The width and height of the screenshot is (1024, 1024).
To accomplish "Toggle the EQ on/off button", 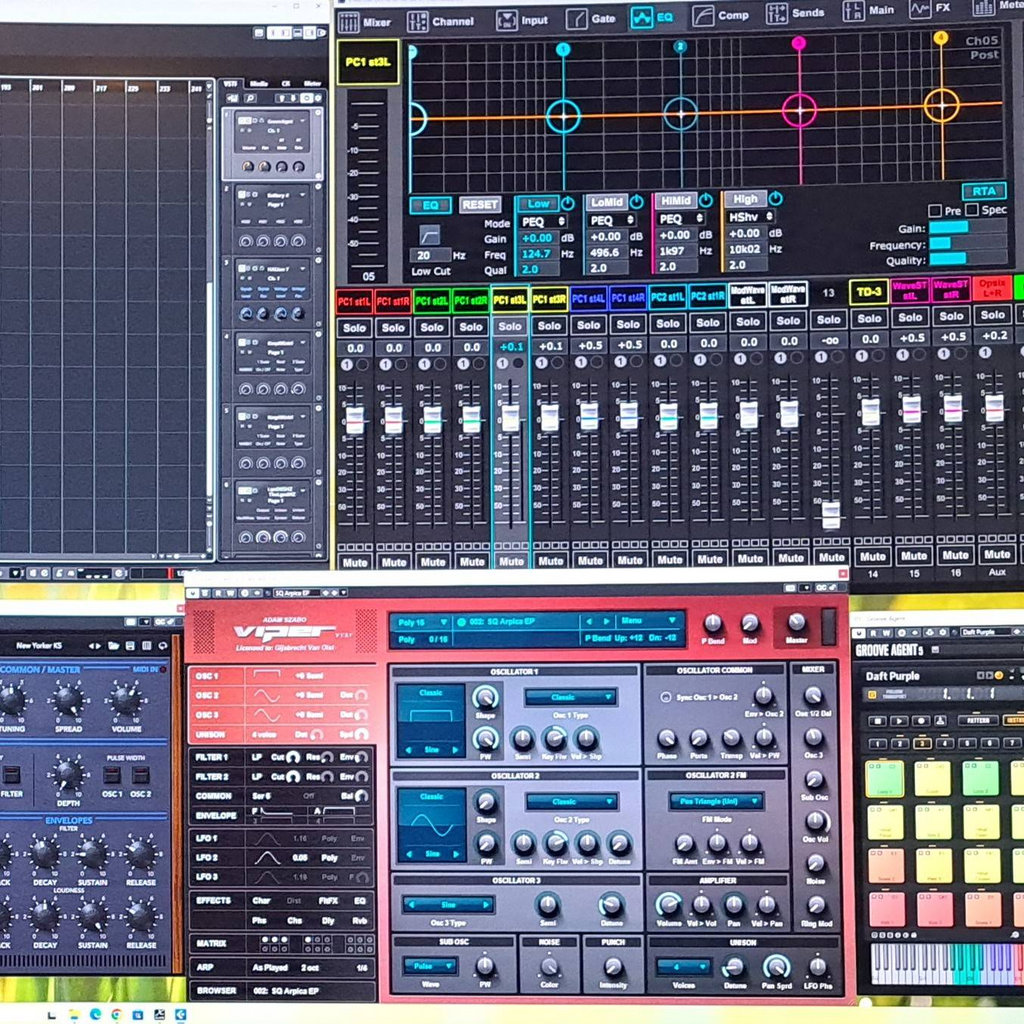I will (430, 206).
